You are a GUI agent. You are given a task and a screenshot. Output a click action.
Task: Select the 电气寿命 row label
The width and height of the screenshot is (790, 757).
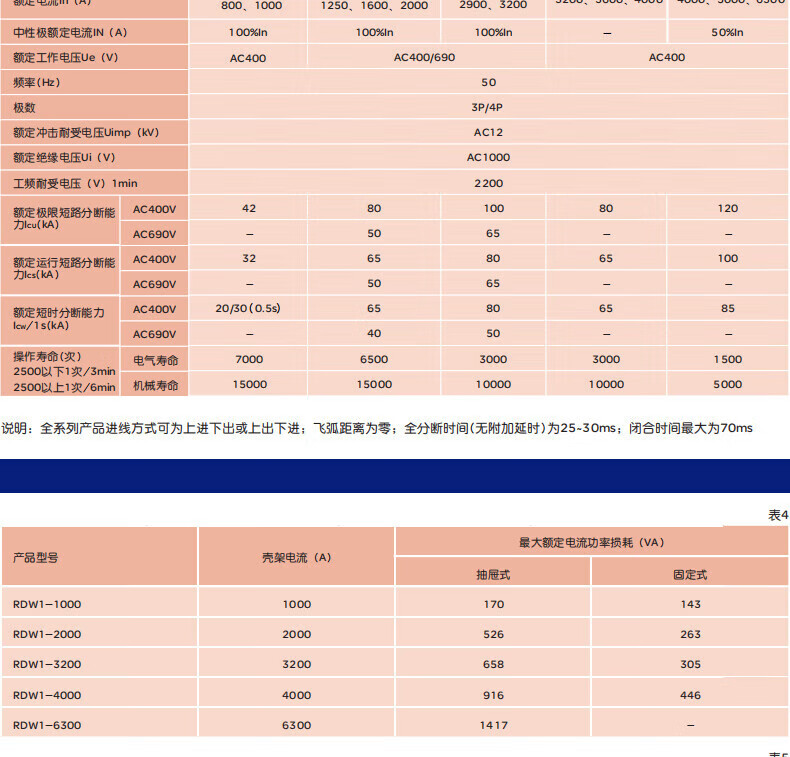coord(155,359)
